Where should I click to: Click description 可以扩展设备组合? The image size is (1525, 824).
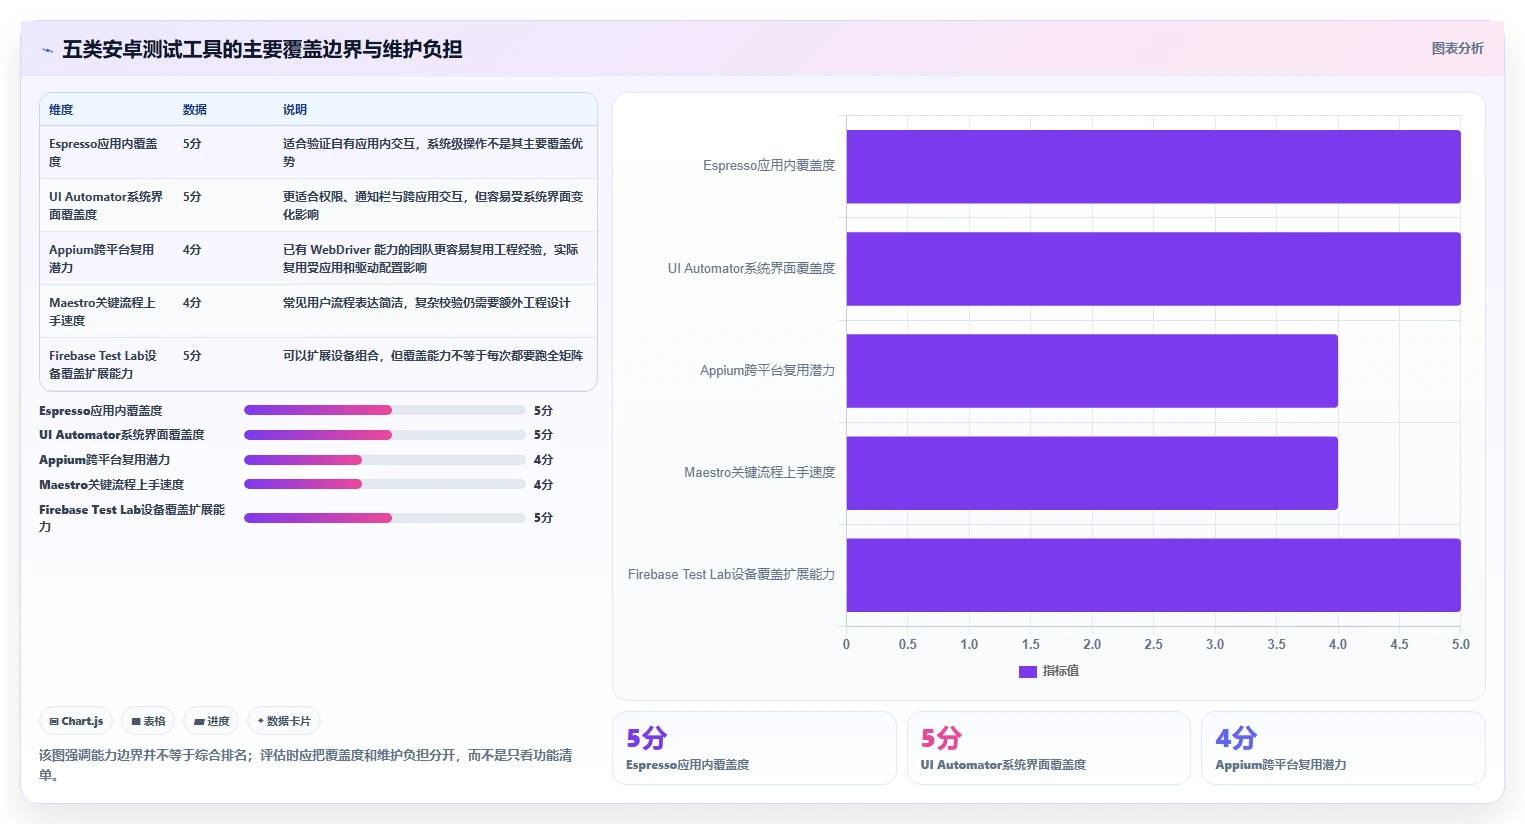pyautogui.click(x=433, y=356)
